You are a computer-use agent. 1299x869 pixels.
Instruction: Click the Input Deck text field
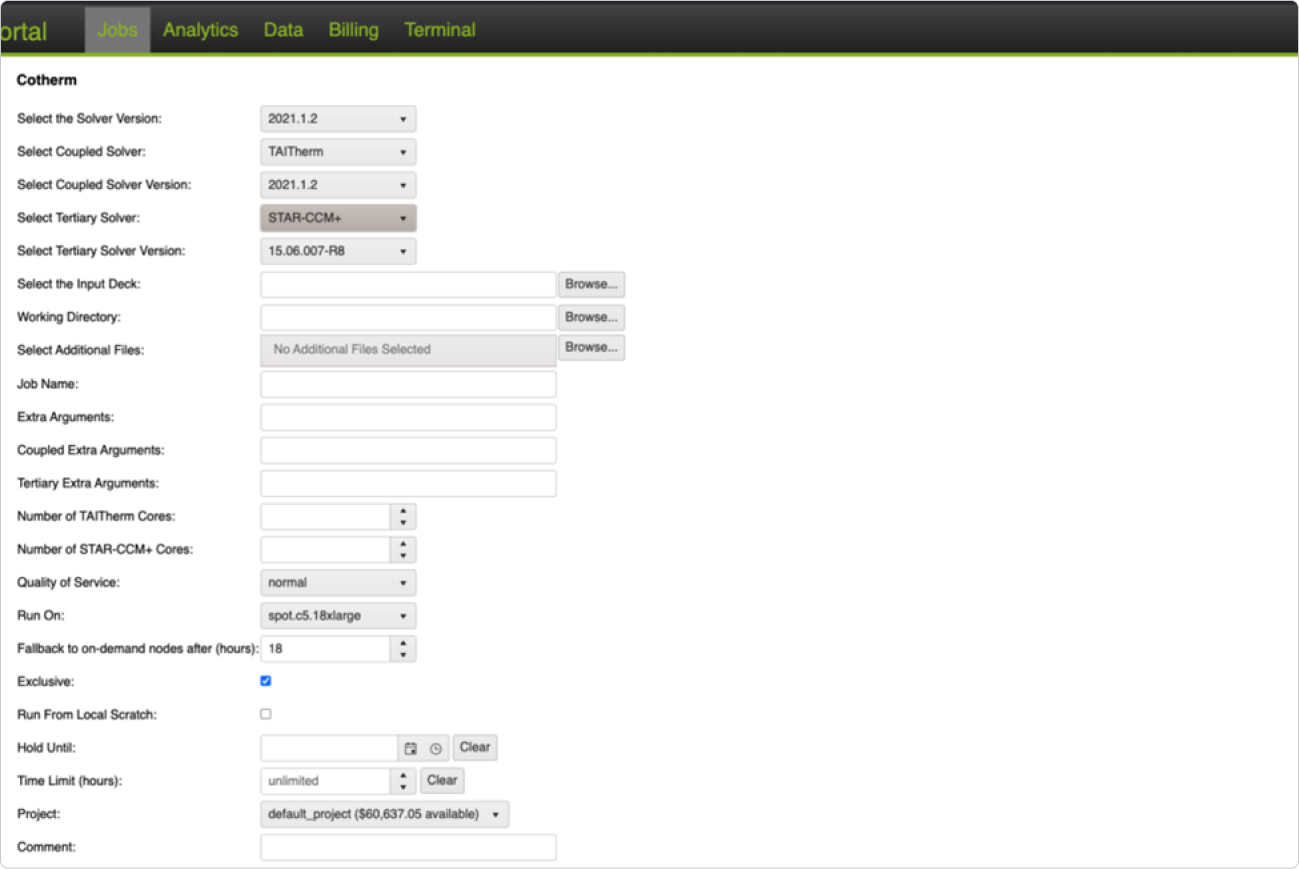(x=408, y=284)
